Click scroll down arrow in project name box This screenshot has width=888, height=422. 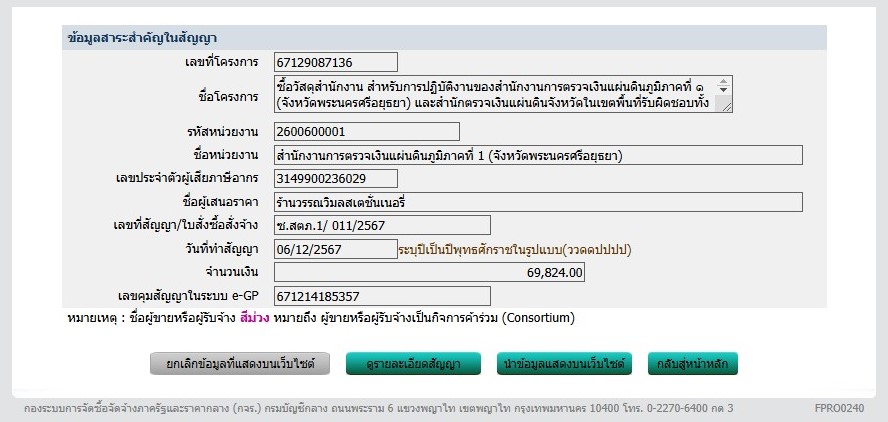click(x=725, y=90)
